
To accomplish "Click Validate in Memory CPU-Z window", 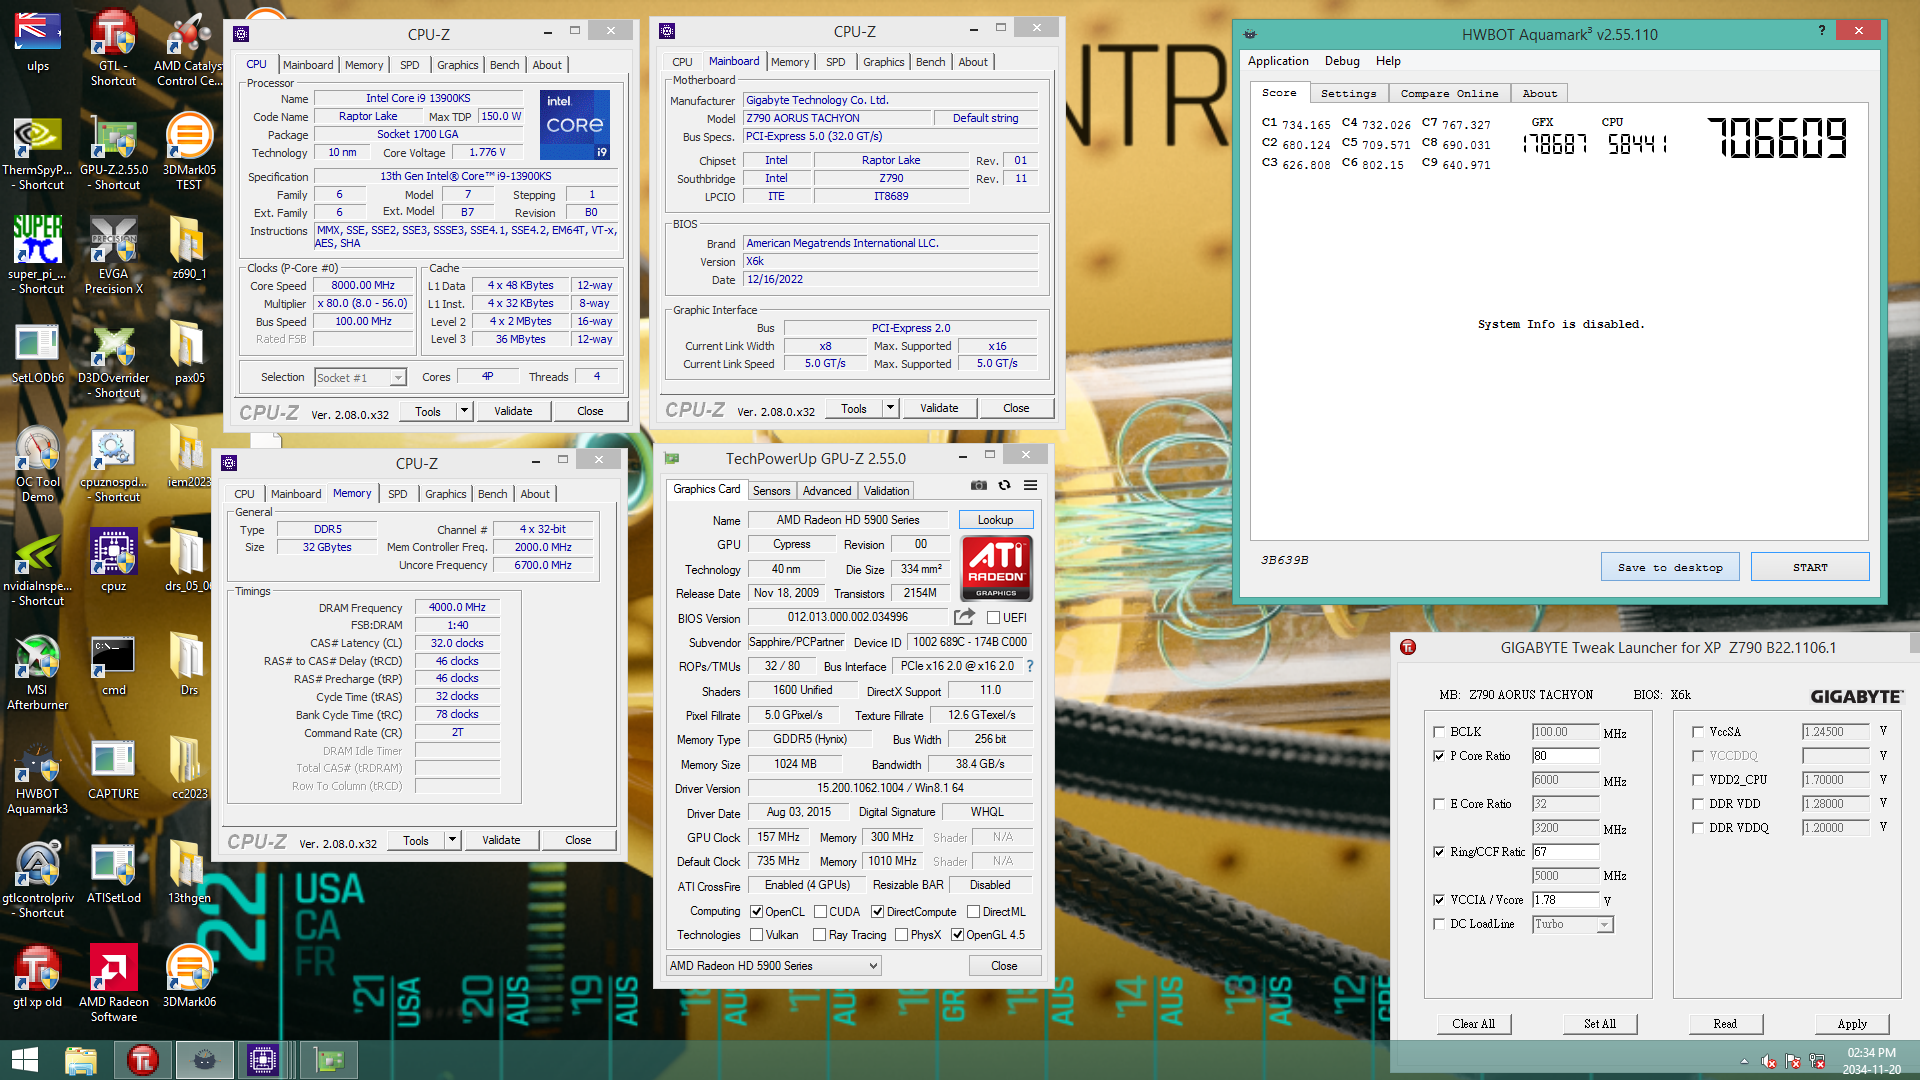I will (x=501, y=840).
